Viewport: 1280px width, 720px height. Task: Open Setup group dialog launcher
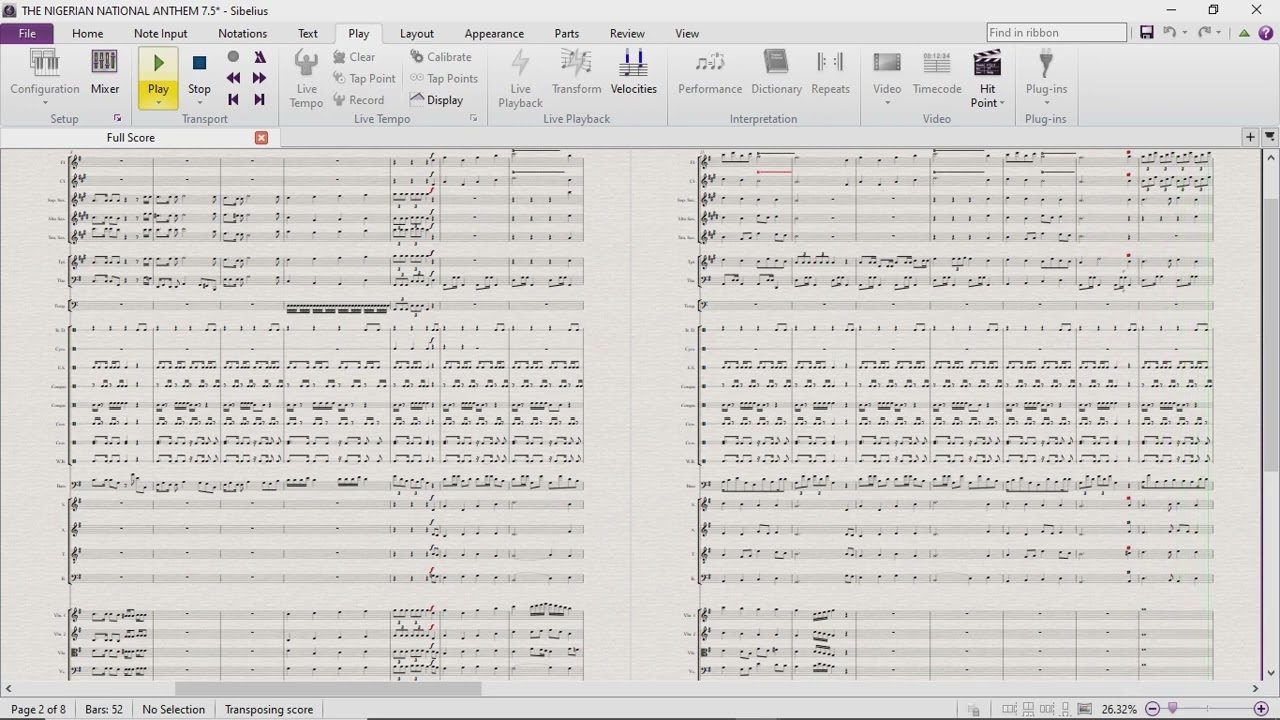pyautogui.click(x=117, y=119)
